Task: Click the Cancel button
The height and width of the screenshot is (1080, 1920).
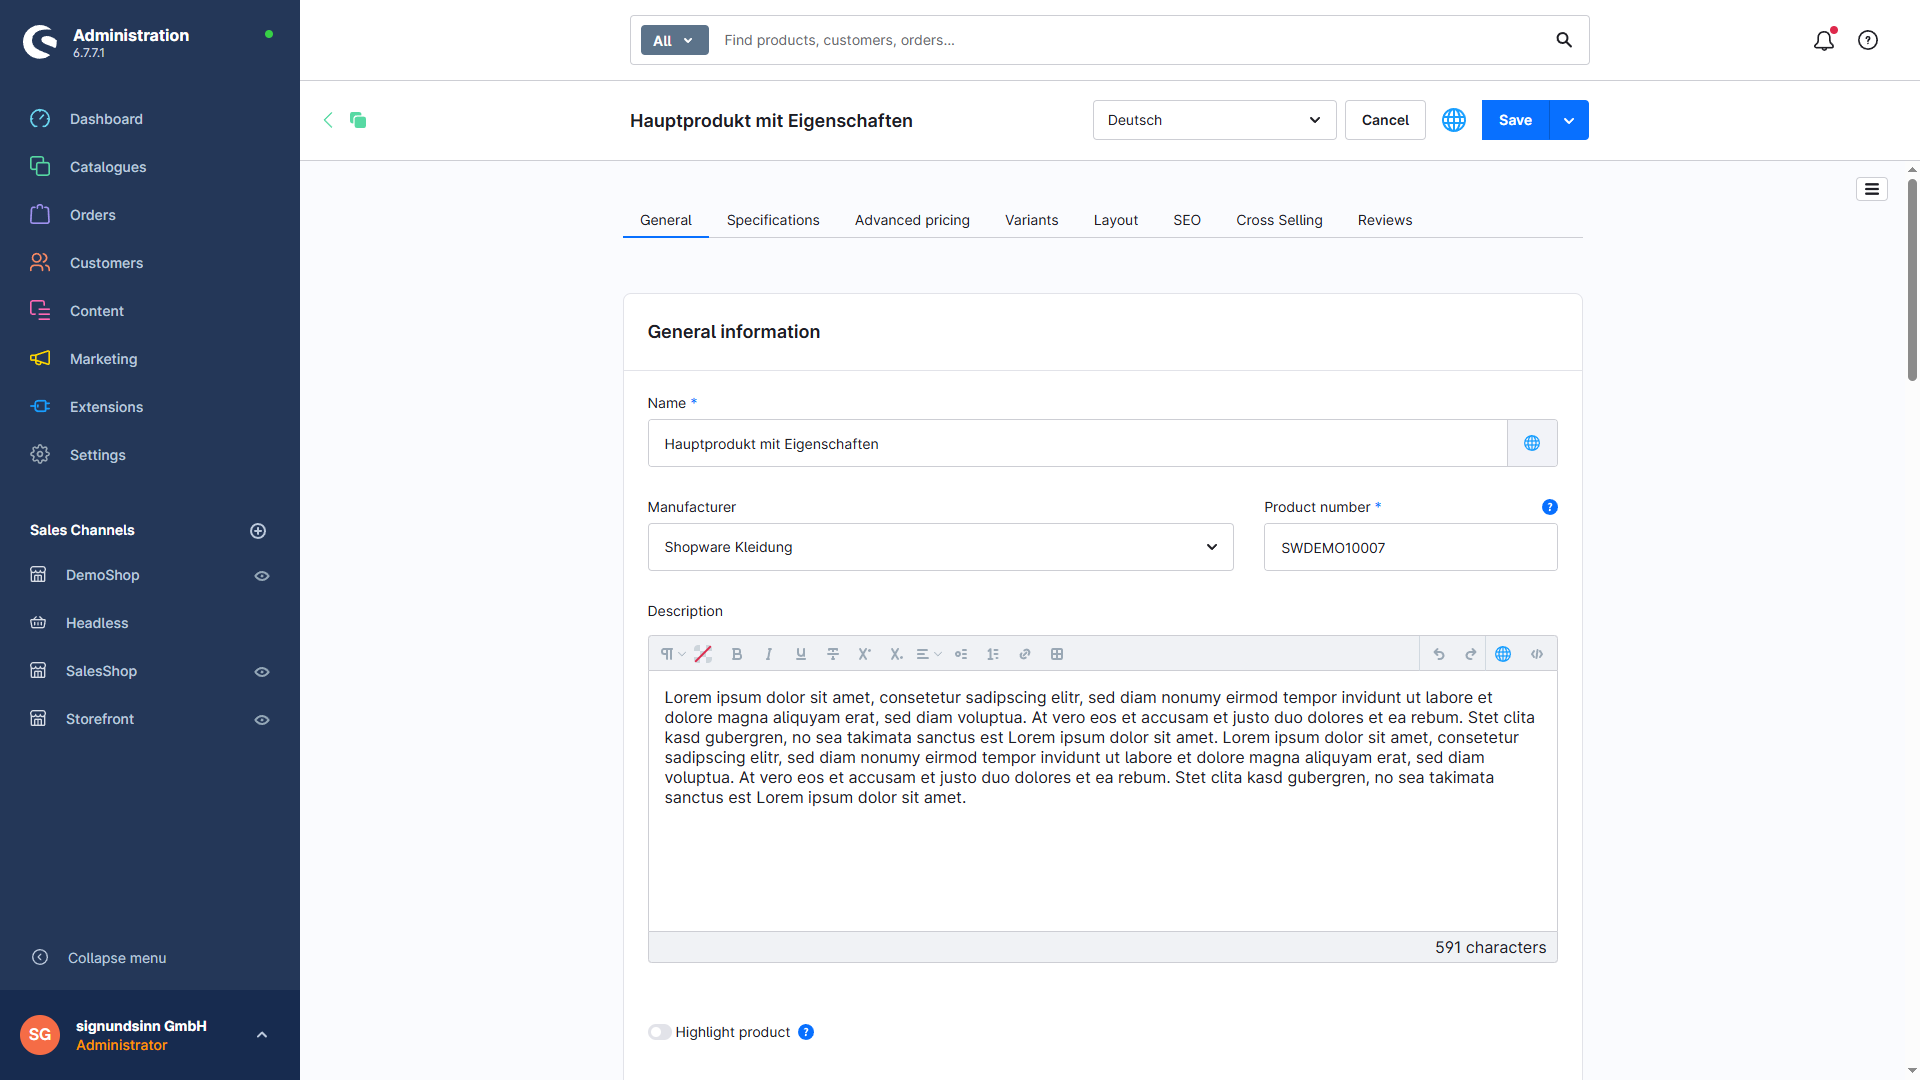Action: pos(1385,120)
